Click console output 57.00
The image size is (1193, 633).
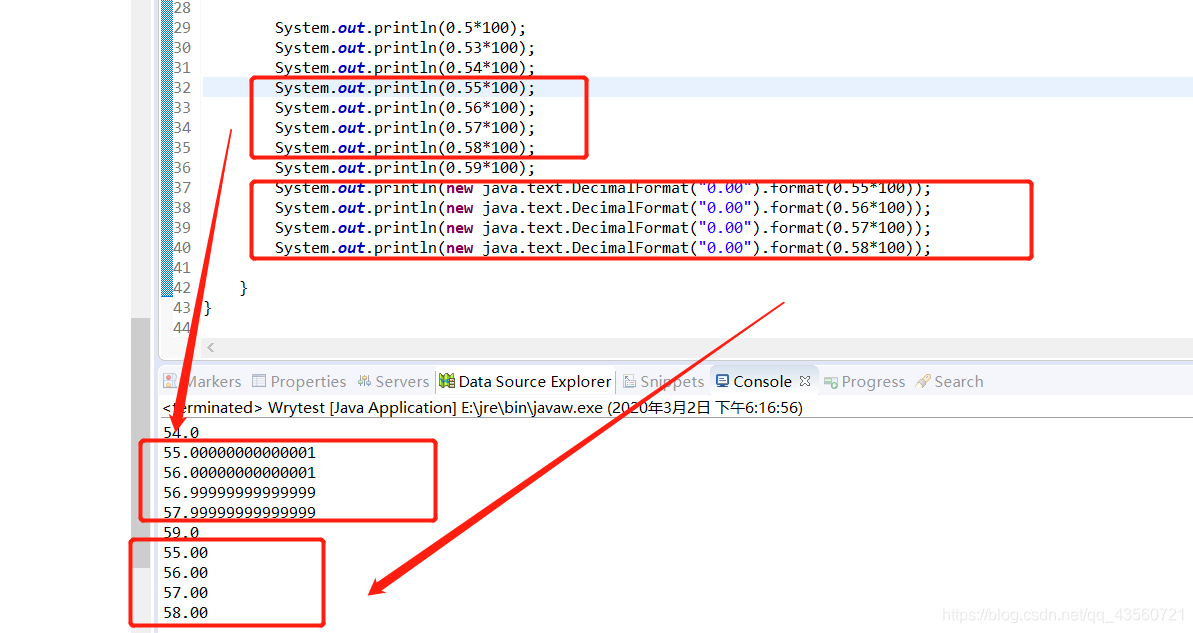pos(186,592)
